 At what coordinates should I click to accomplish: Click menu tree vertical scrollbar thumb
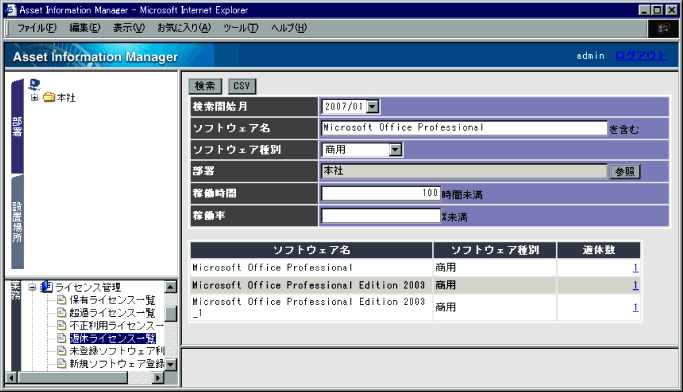(171, 314)
